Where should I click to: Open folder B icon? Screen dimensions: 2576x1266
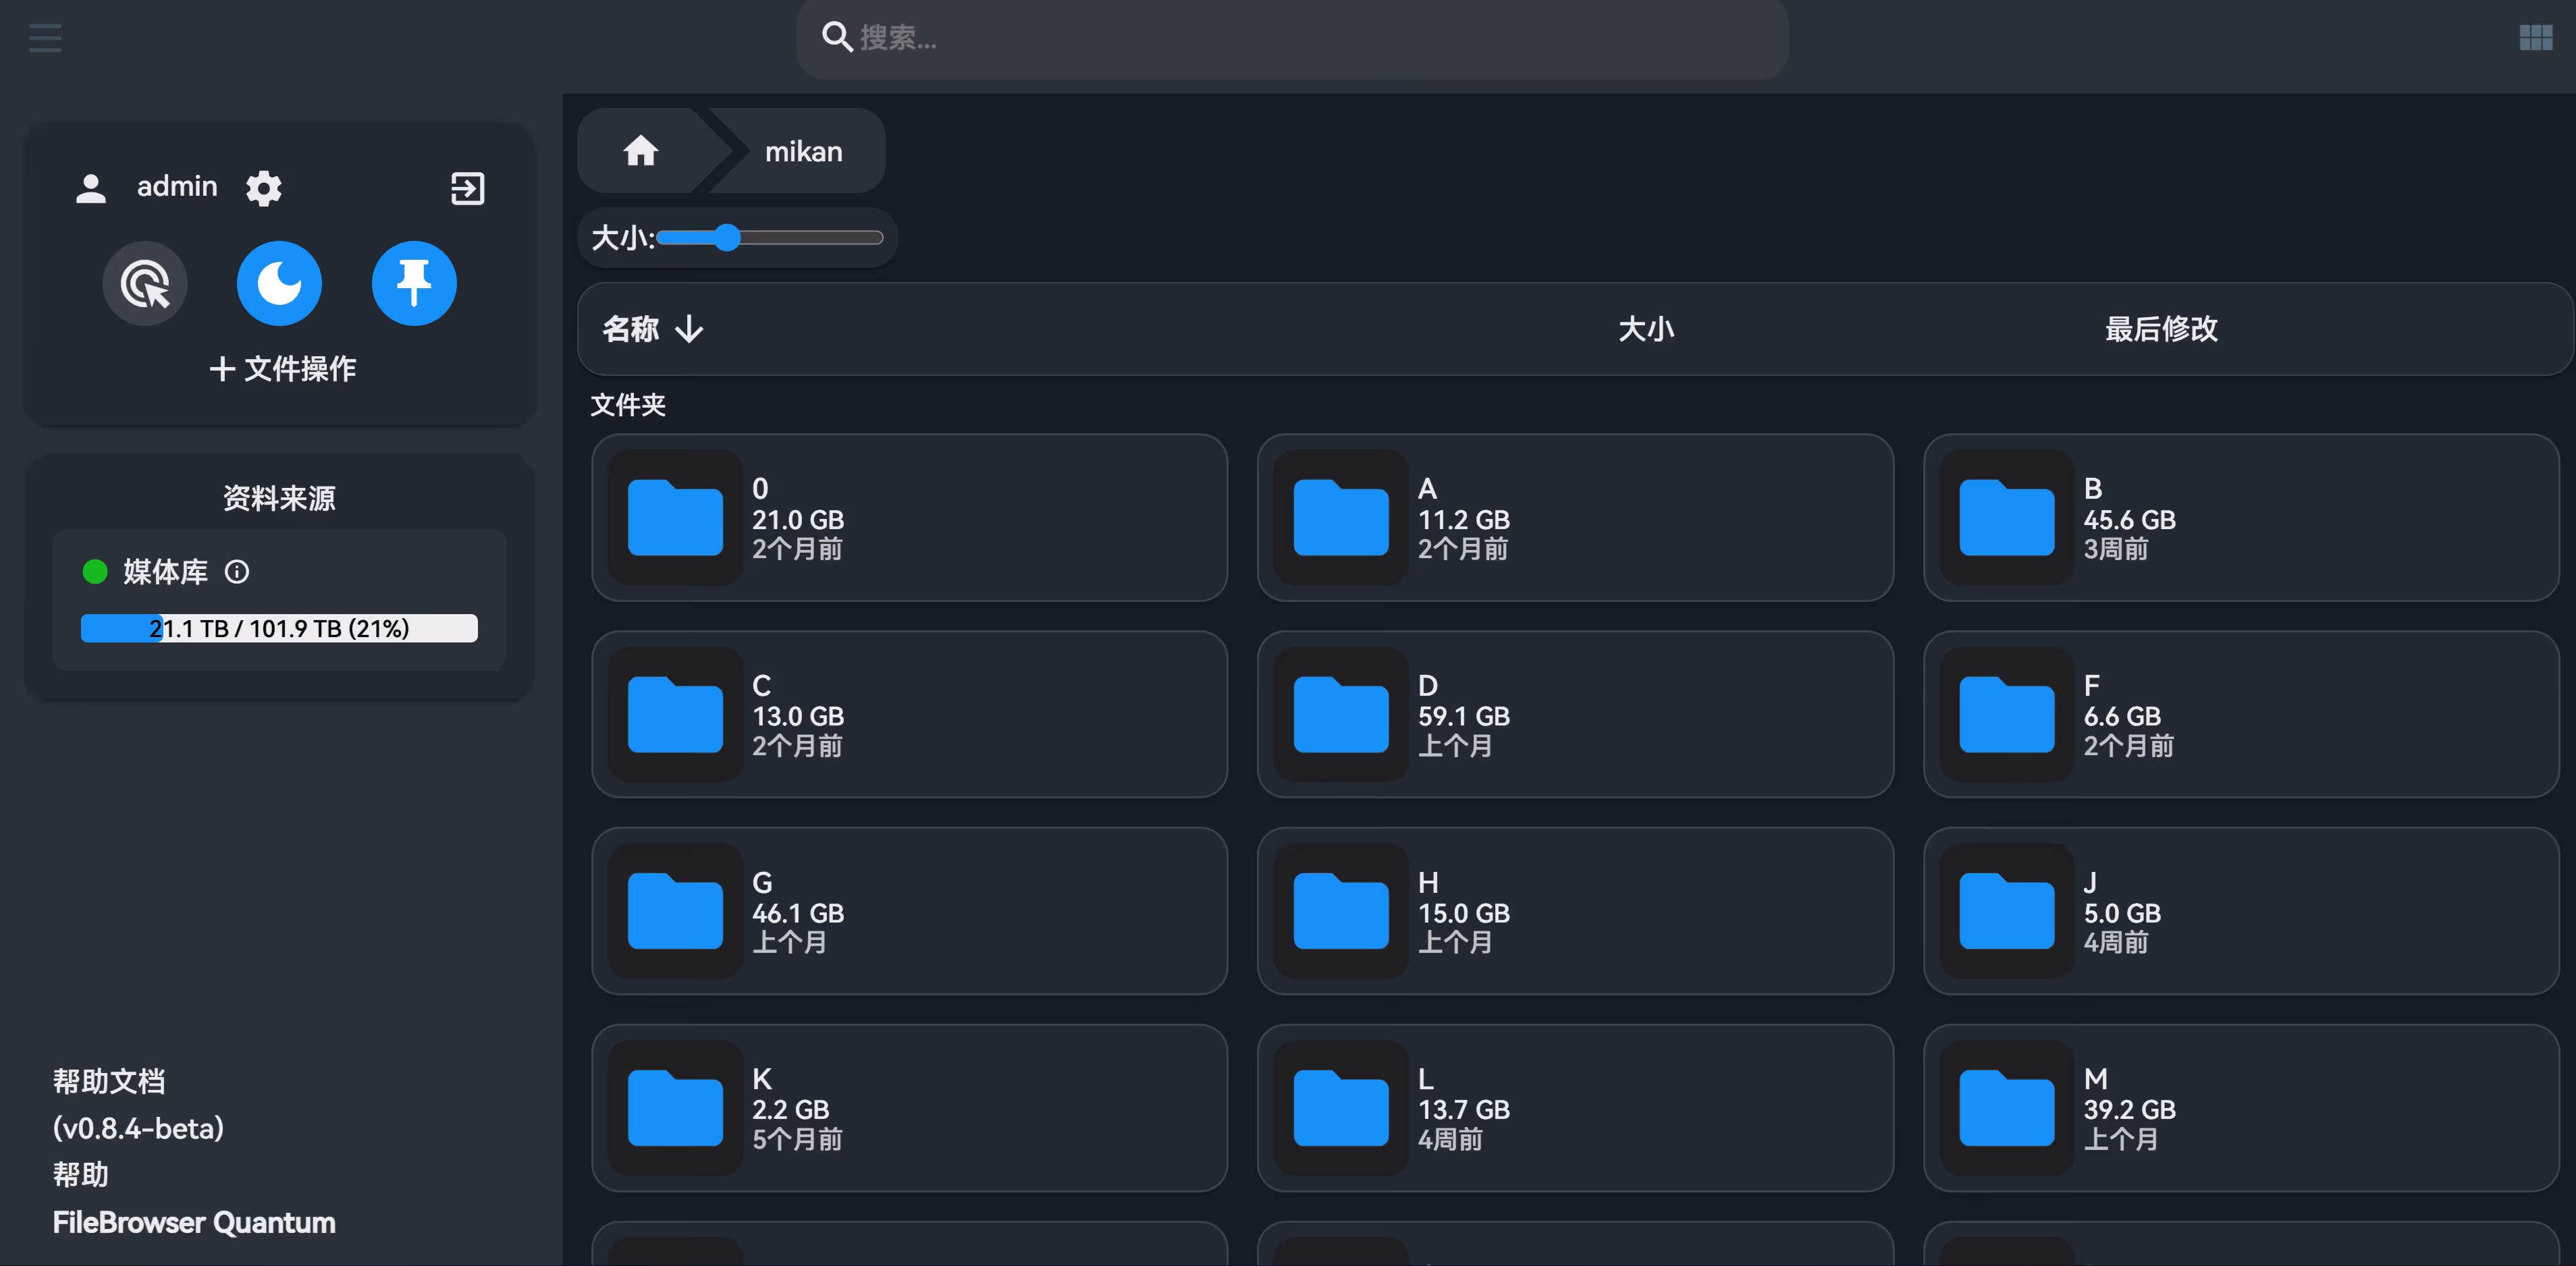tap(2007, 517)
